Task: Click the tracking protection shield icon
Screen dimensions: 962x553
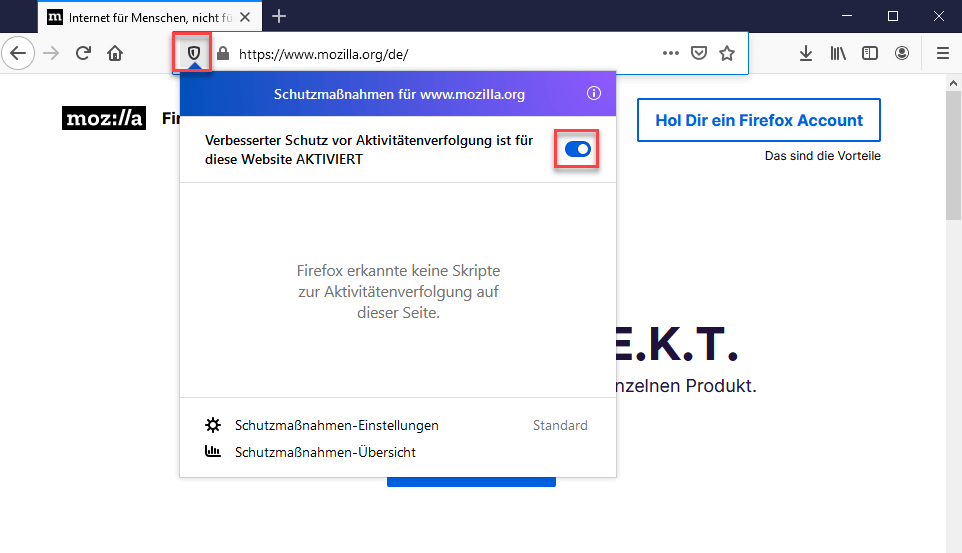Action: coord(194,53)
